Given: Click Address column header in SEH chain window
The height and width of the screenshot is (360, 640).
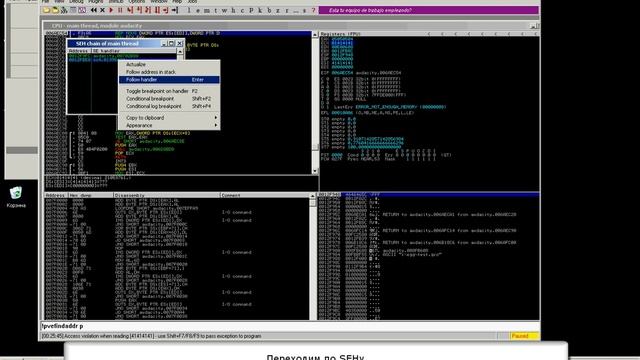Looking at the screenshot, I should coord(79,51).
